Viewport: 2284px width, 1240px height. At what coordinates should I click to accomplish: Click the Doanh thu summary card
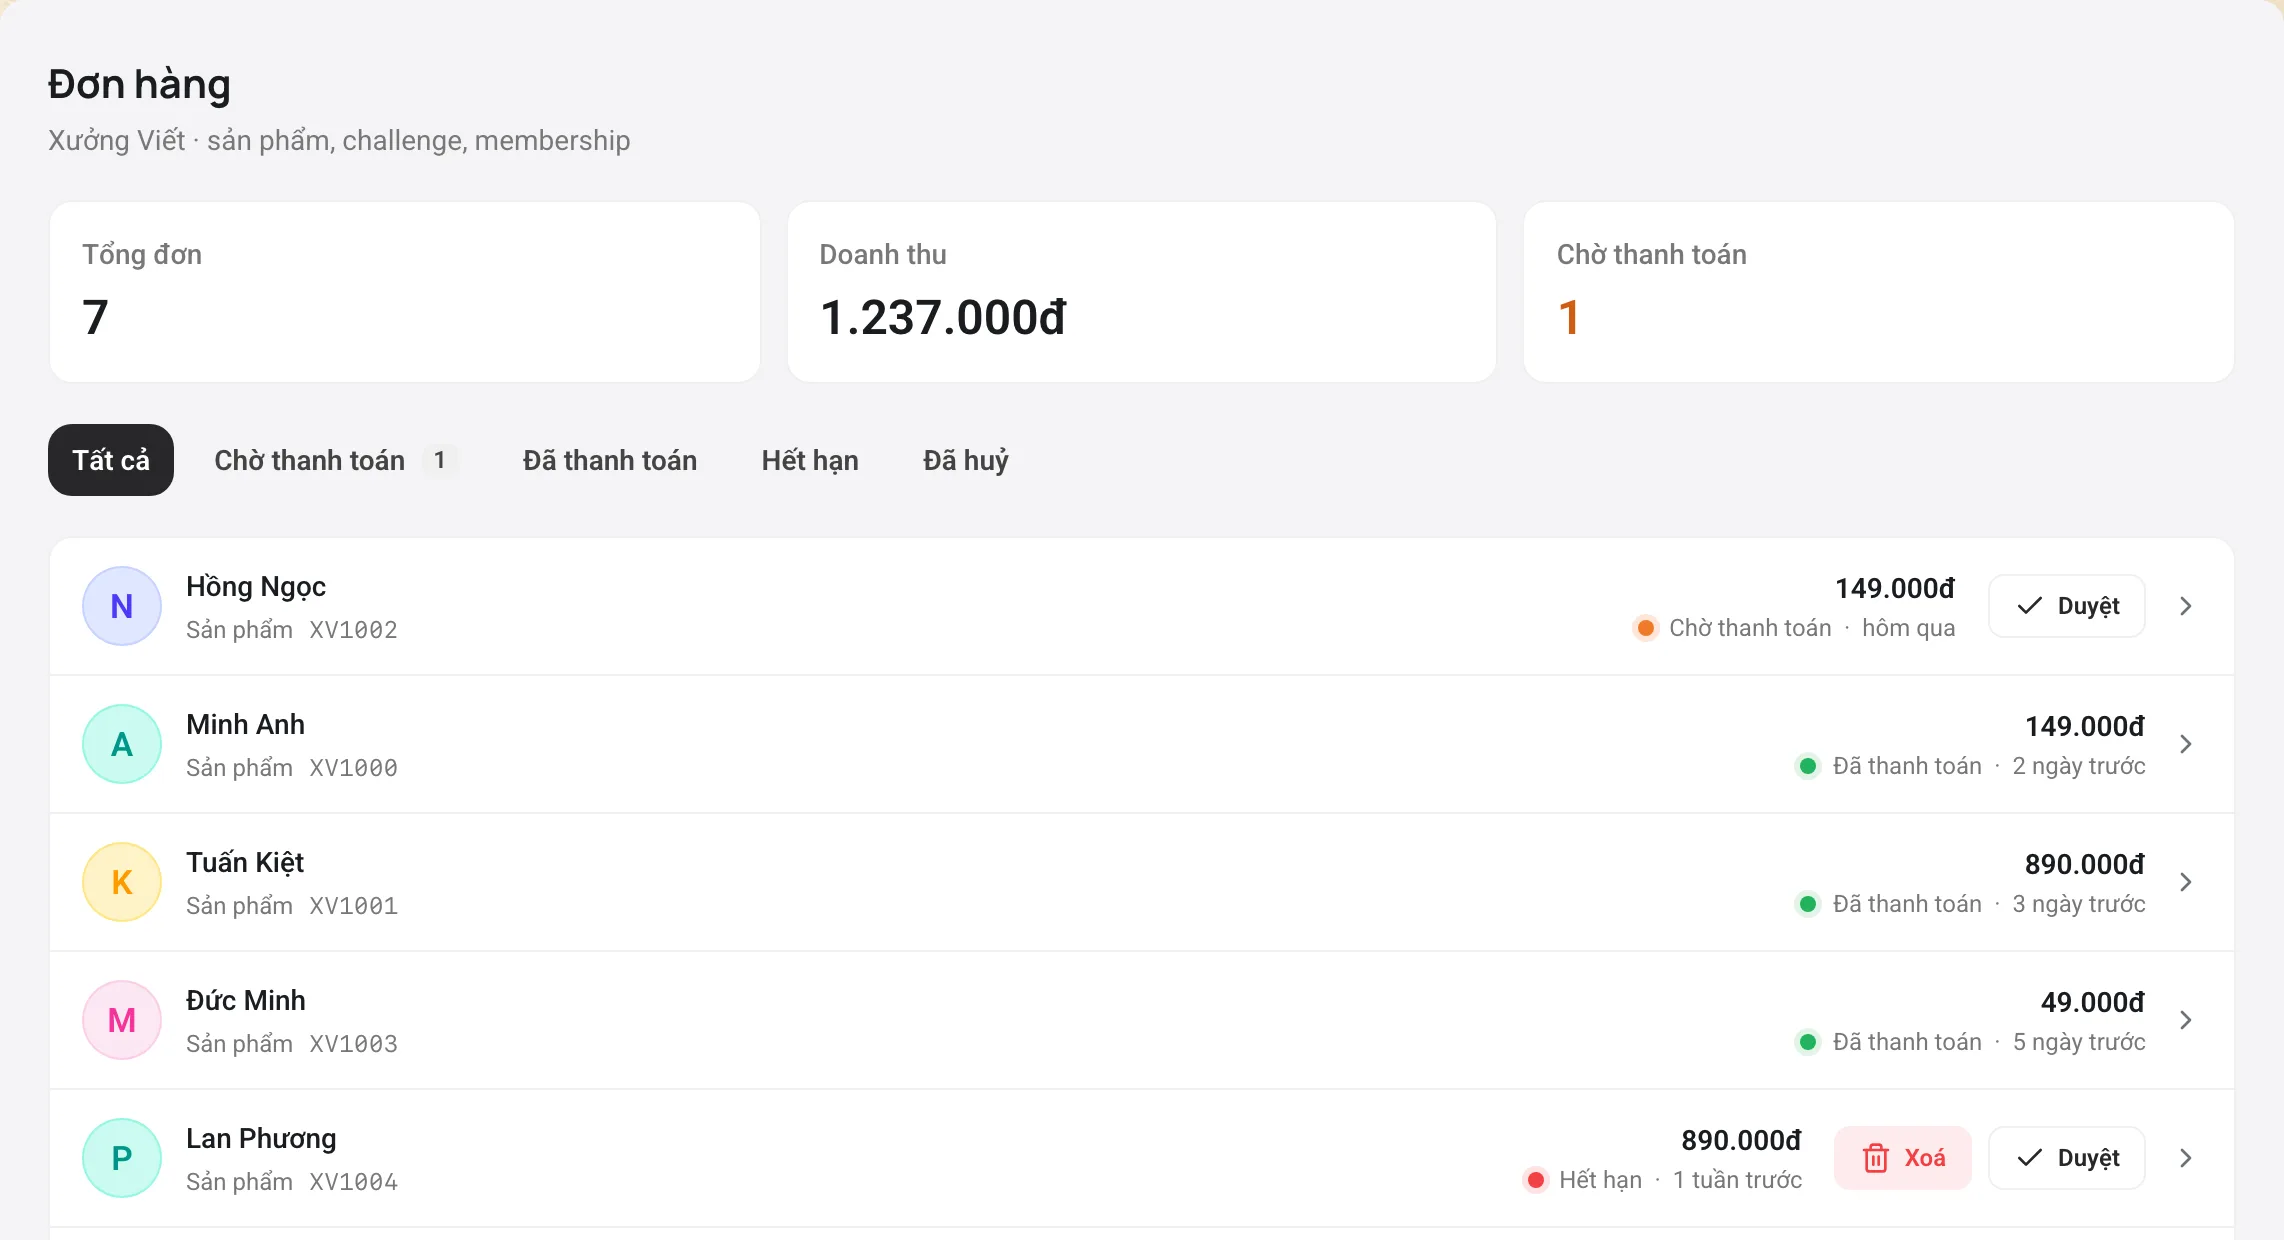pyautogui.click(x=1142, y=292)
